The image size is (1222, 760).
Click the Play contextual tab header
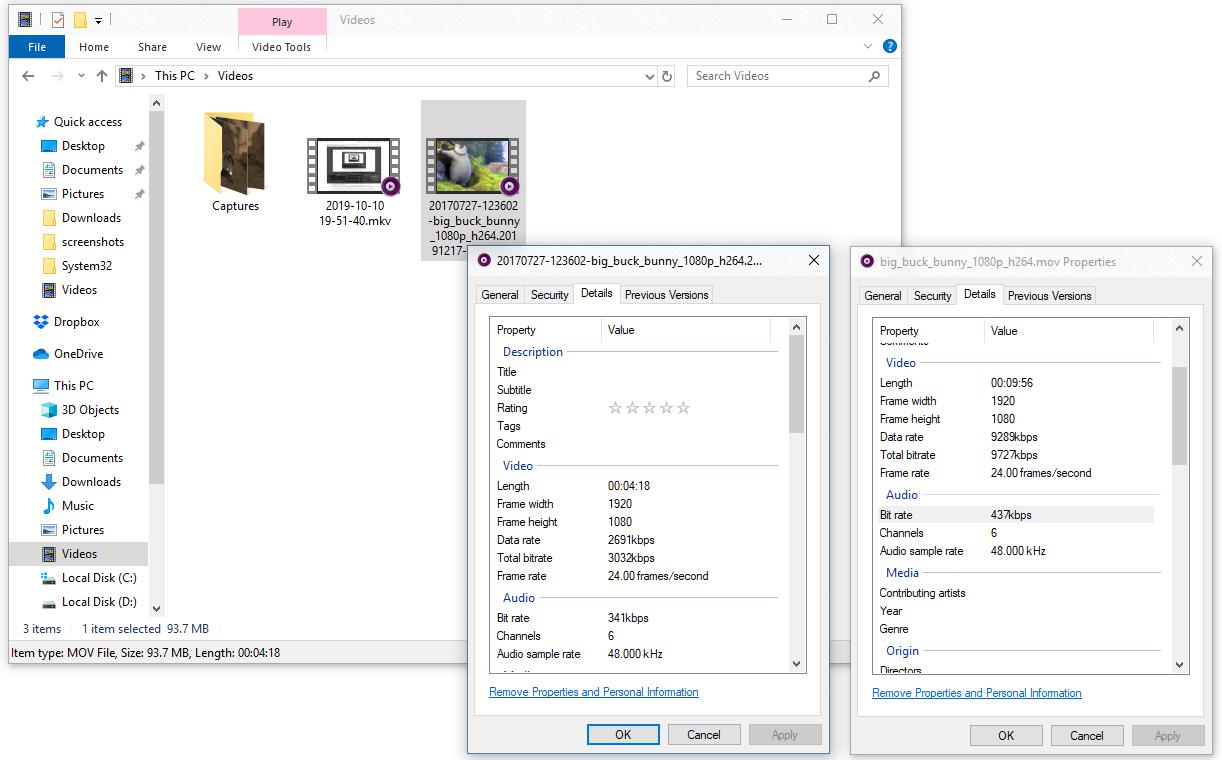click(282, 21)
